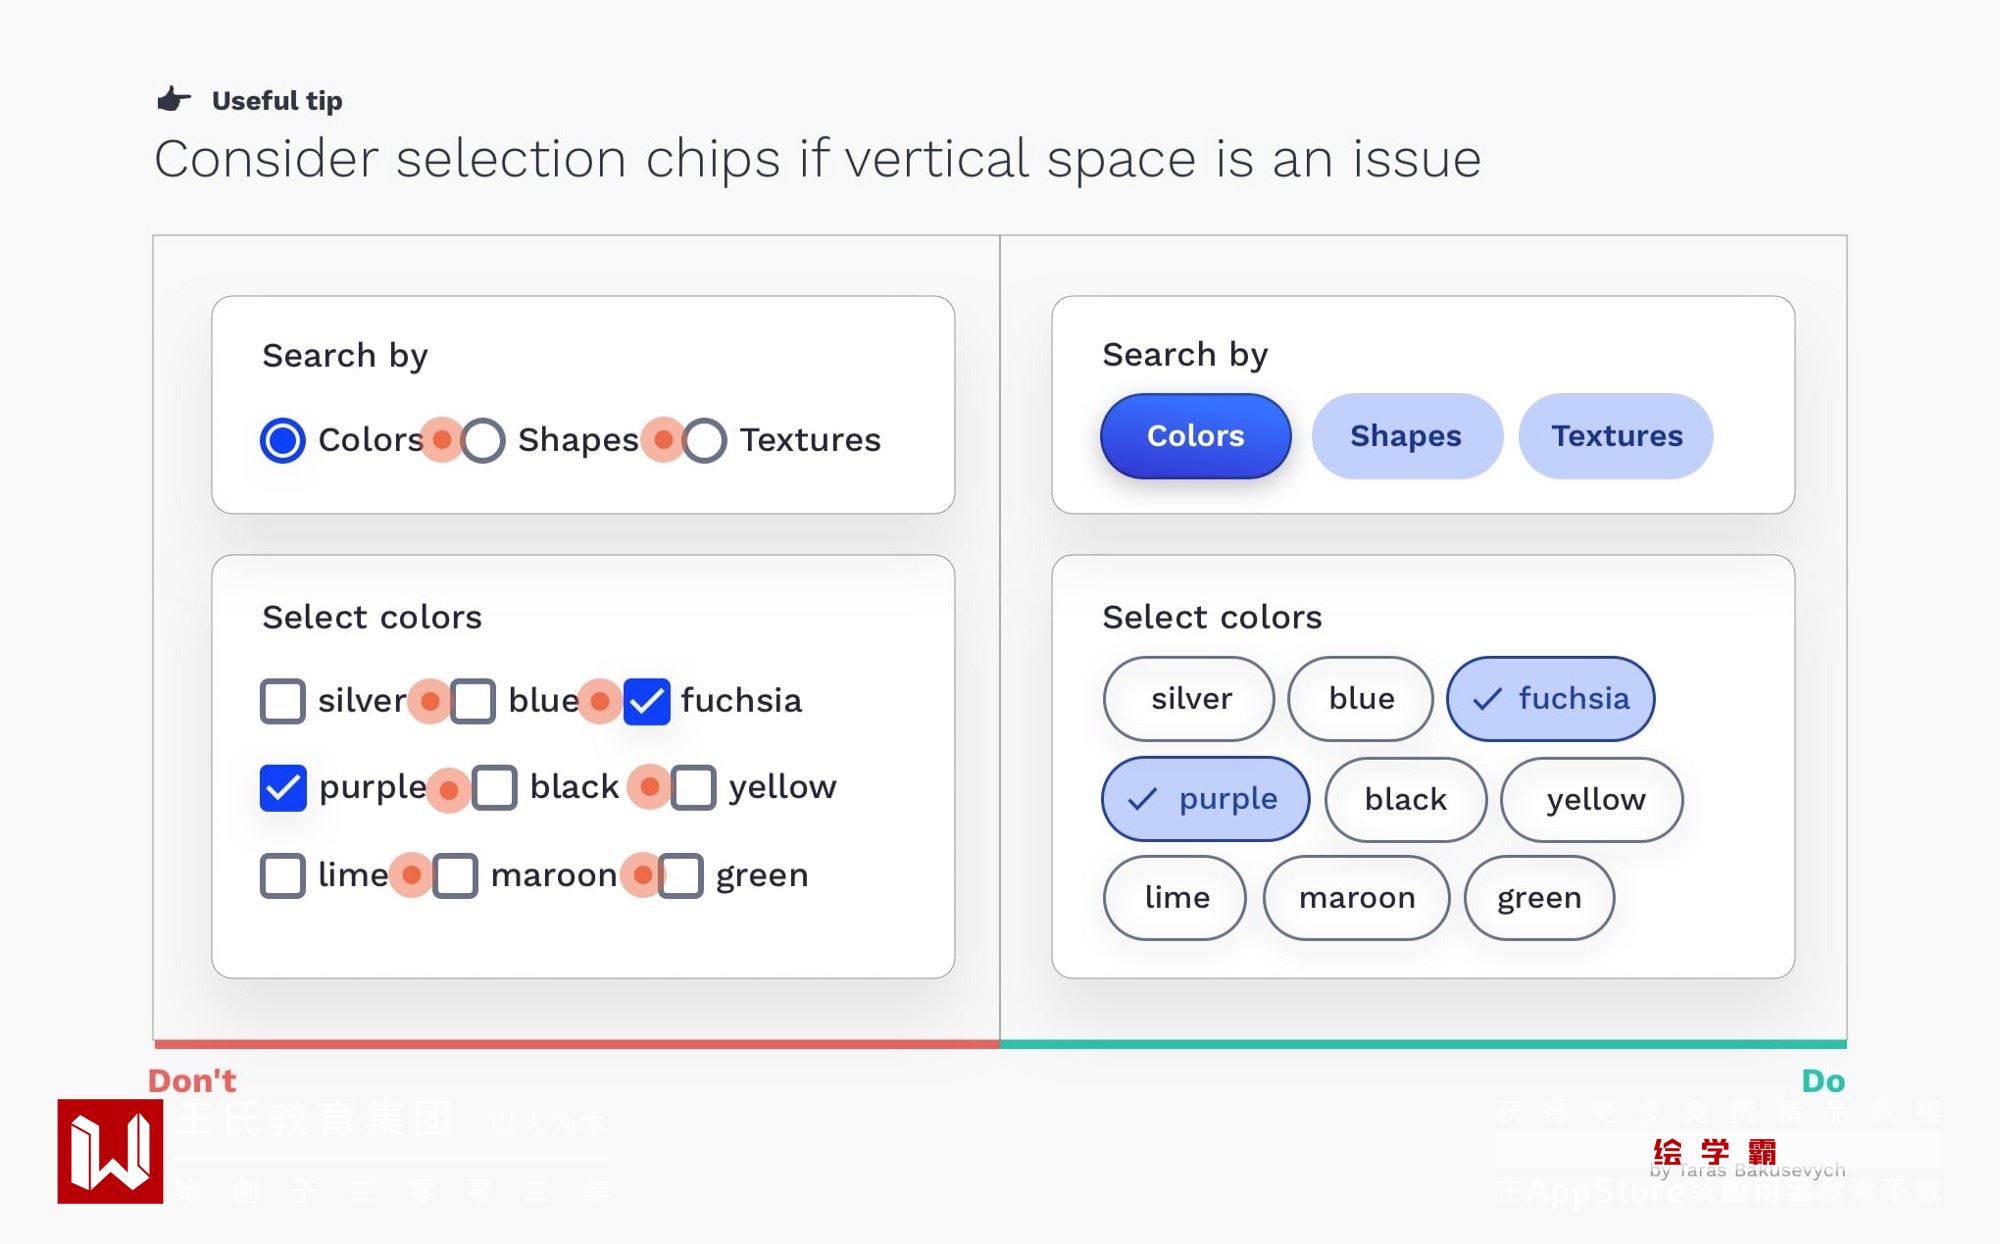Toggle the lime chip on

click(1175, 898)
